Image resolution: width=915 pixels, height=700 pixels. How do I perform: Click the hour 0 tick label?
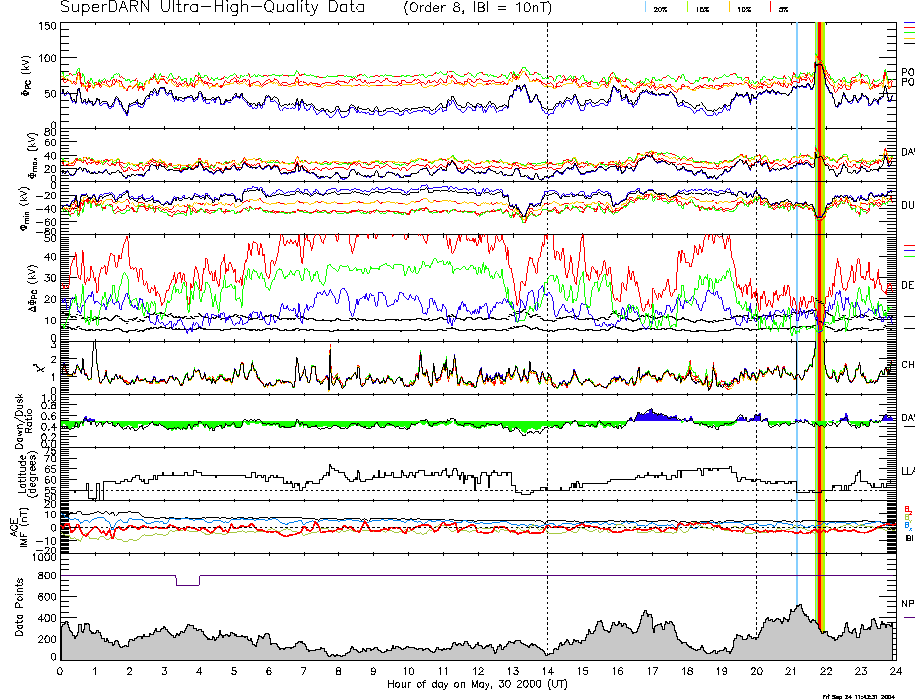pos(61,671)
